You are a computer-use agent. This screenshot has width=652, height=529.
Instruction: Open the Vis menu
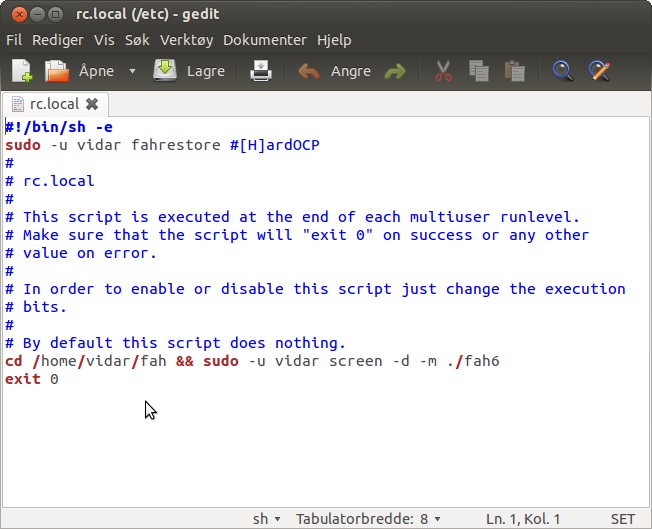(x=104, y=40)
